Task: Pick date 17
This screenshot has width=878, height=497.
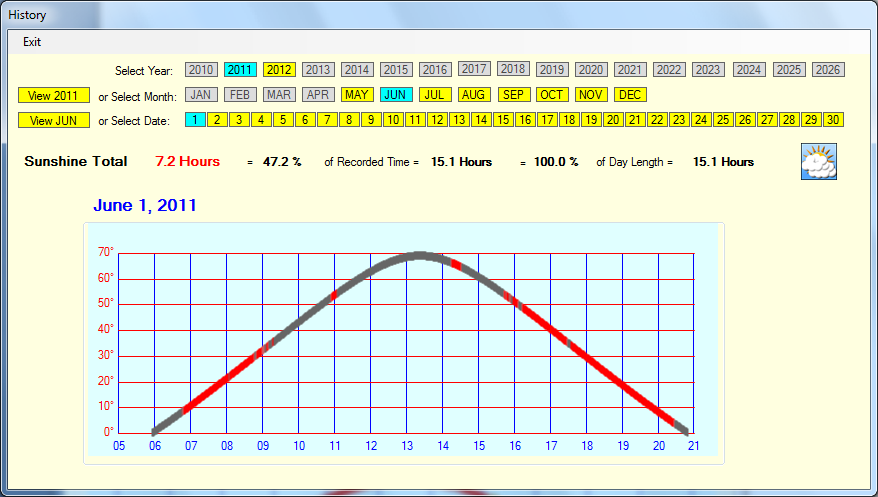Action: pyautogui.click(x=547, y=119)
